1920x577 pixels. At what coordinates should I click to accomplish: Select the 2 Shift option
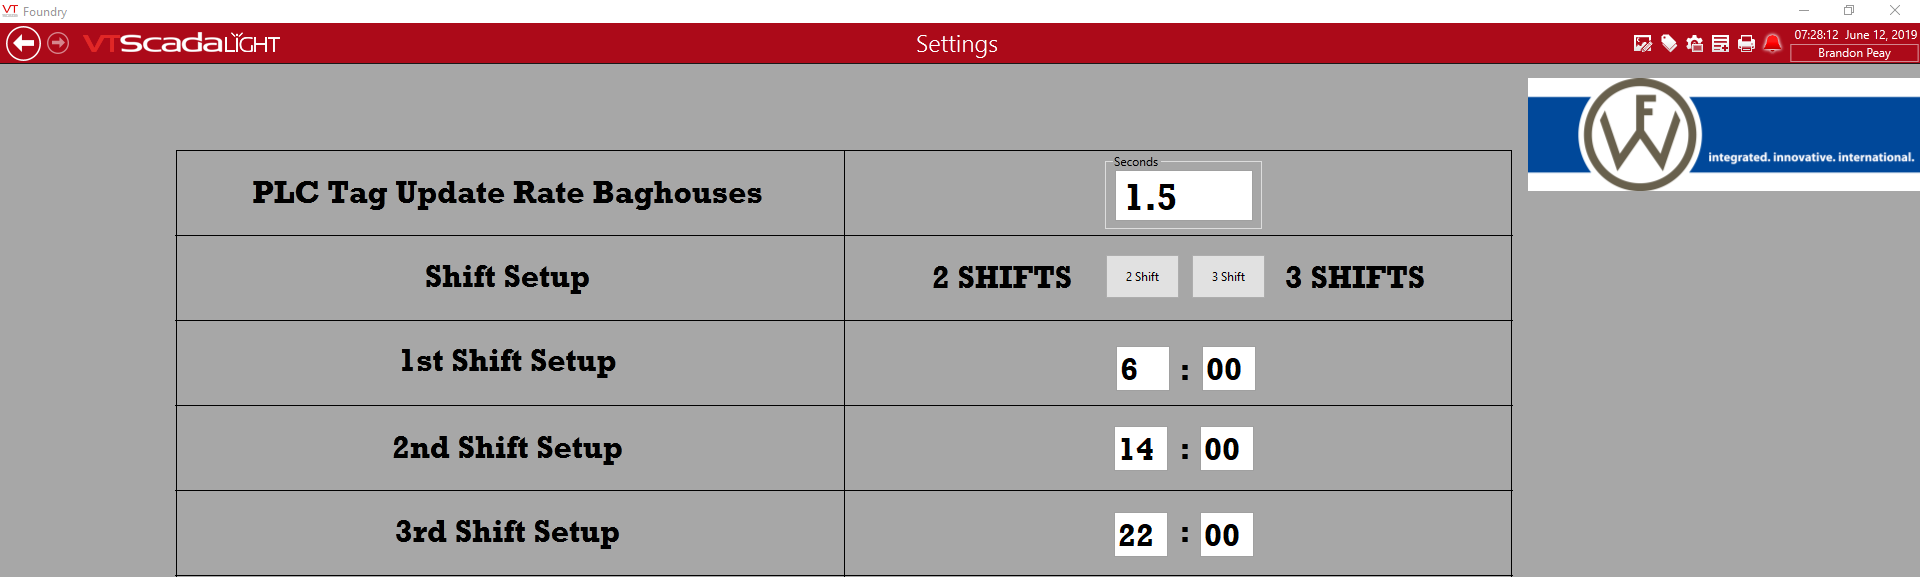coord(1142,277)
